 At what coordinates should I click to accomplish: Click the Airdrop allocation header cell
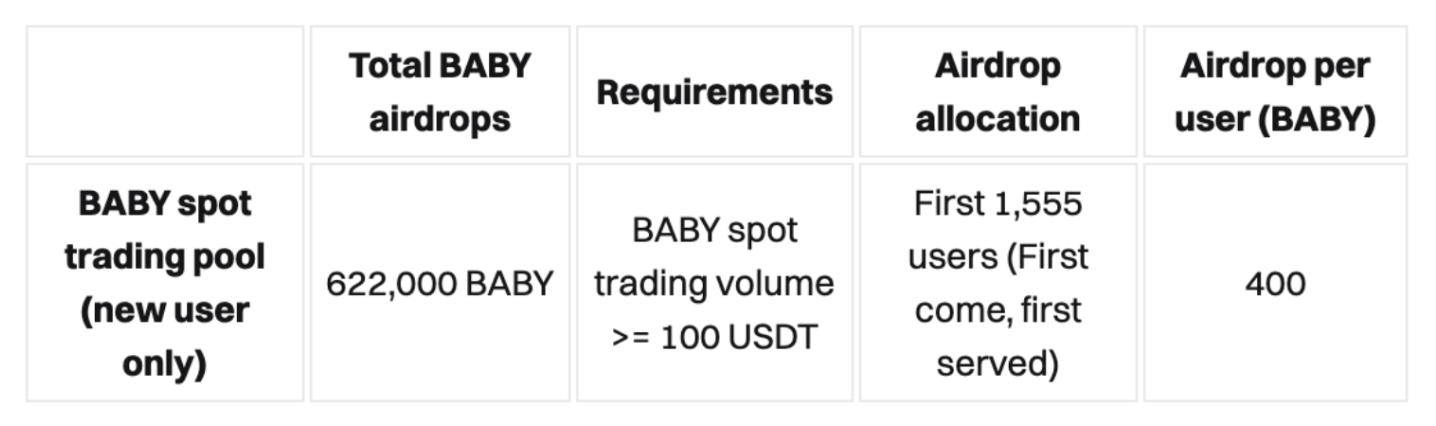[x=998, y=92]
